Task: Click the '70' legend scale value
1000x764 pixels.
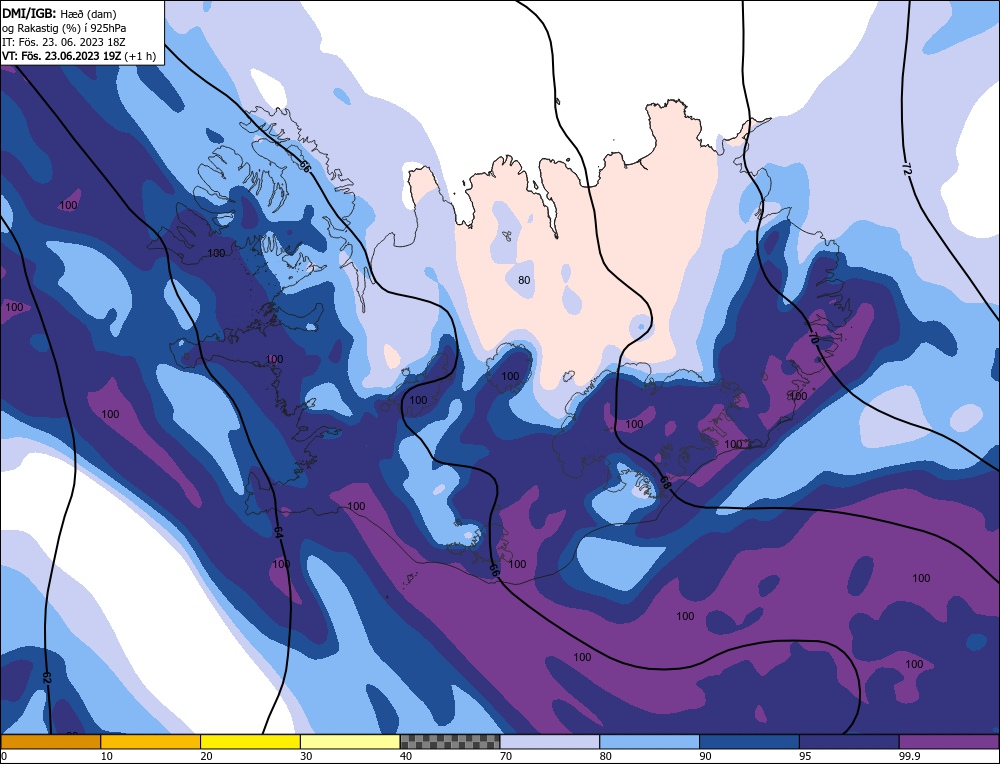Action: [506, 756]
